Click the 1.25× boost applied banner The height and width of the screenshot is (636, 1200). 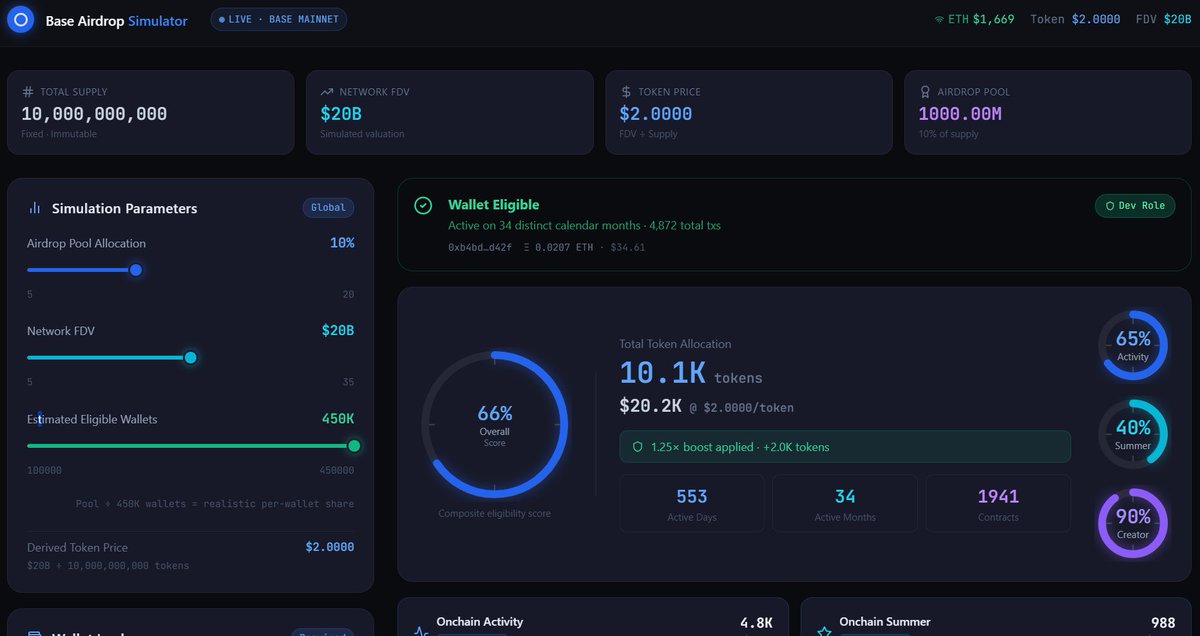[845, 446]
